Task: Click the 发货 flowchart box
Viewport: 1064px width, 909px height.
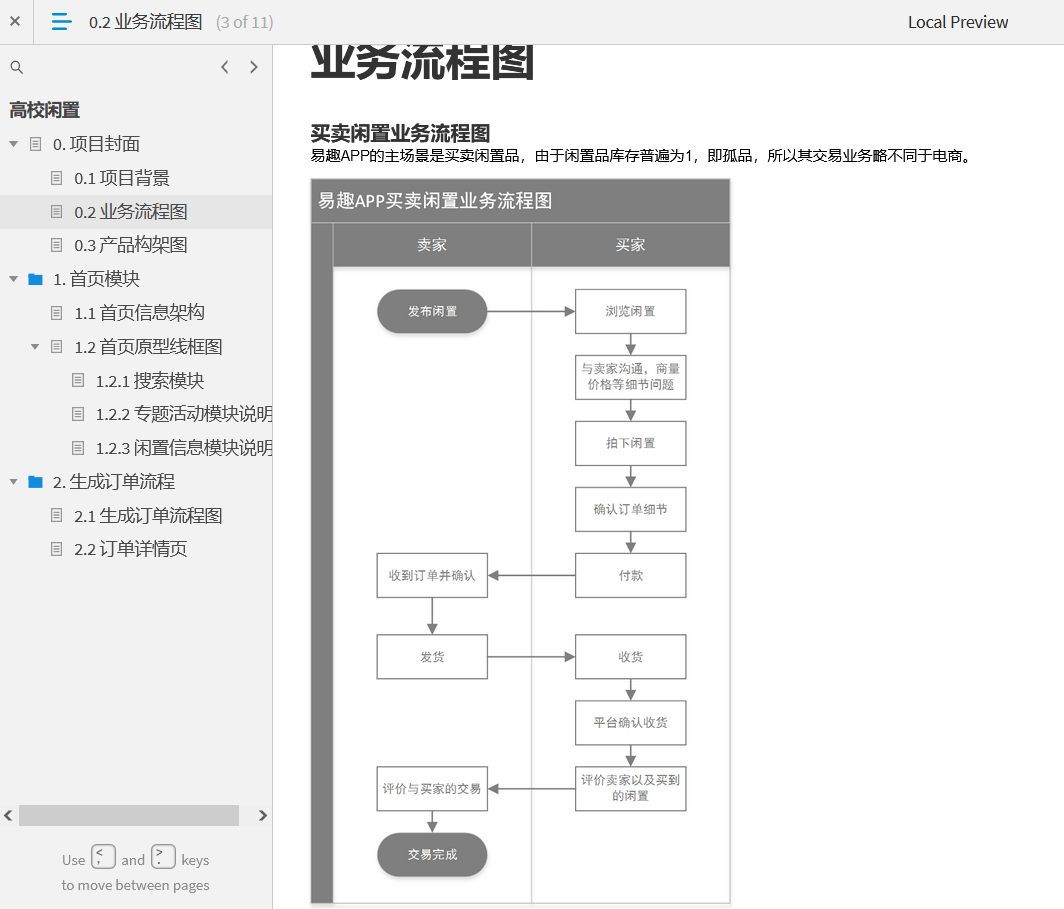Action: click(x=432, y=657)
